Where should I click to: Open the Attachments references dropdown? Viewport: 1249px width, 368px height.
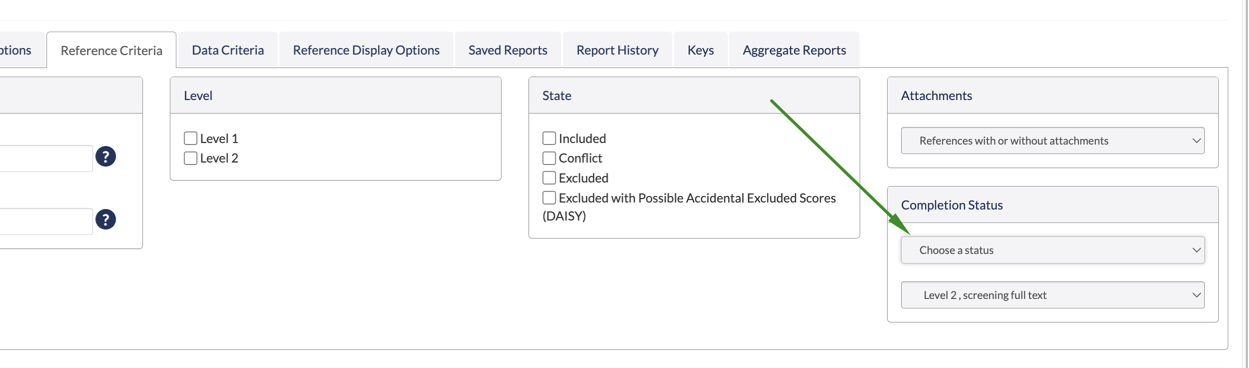point(1052,141)
